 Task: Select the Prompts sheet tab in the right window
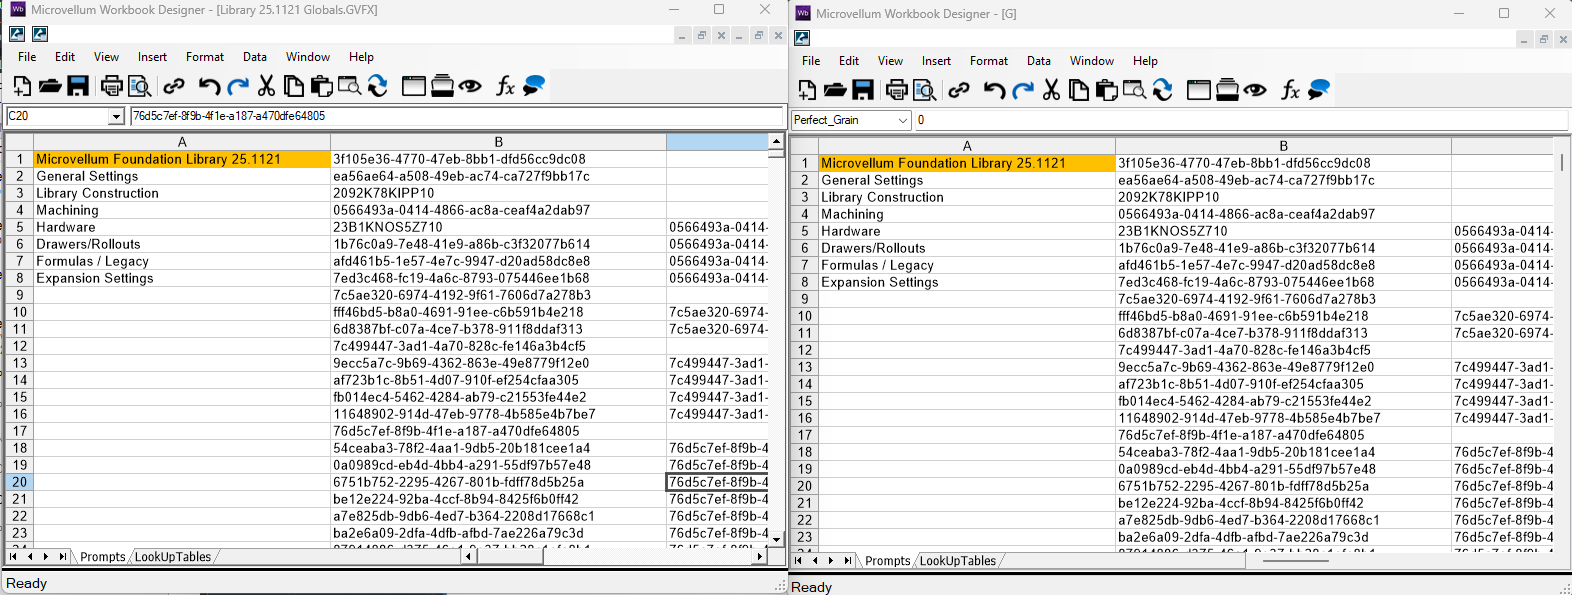click(x=887, y=561)
